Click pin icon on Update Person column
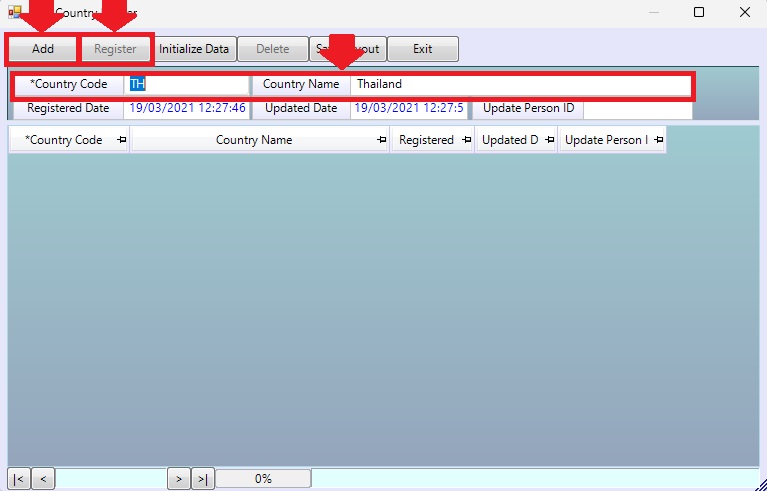767x491 pixels. coord(658,140)
